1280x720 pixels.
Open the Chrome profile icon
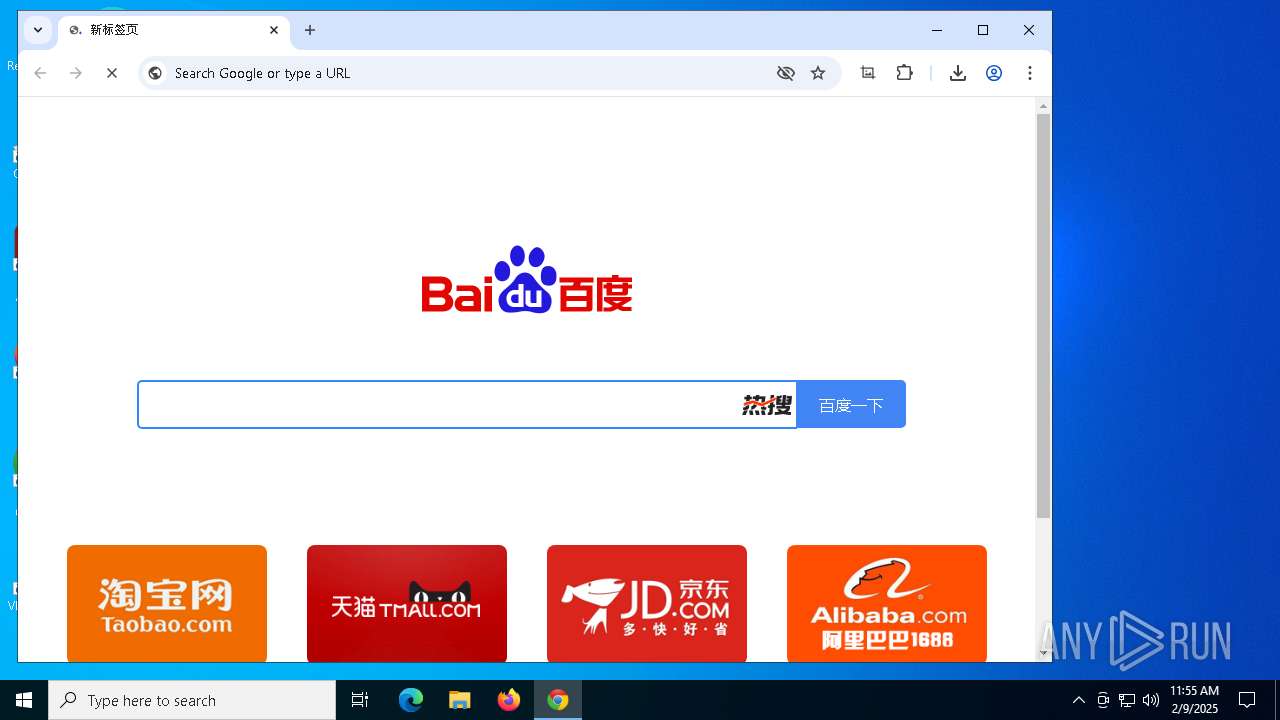pyautogui.click(x=994, y=73)
